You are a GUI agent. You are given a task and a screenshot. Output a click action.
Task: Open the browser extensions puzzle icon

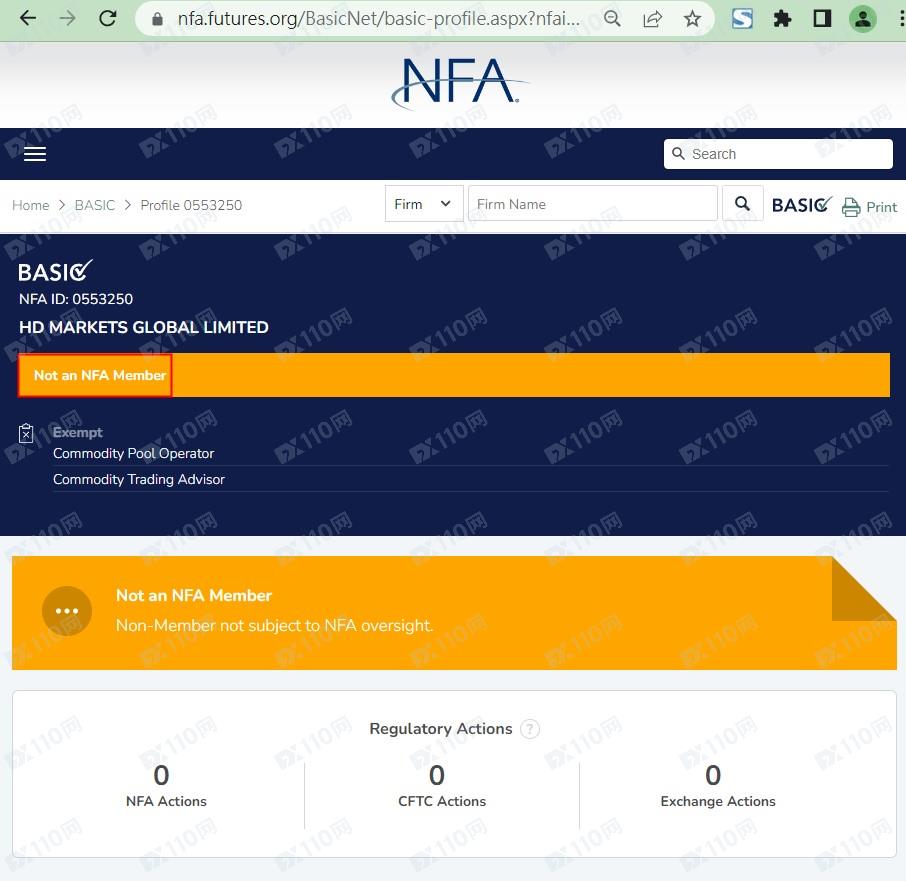point(782,18)
